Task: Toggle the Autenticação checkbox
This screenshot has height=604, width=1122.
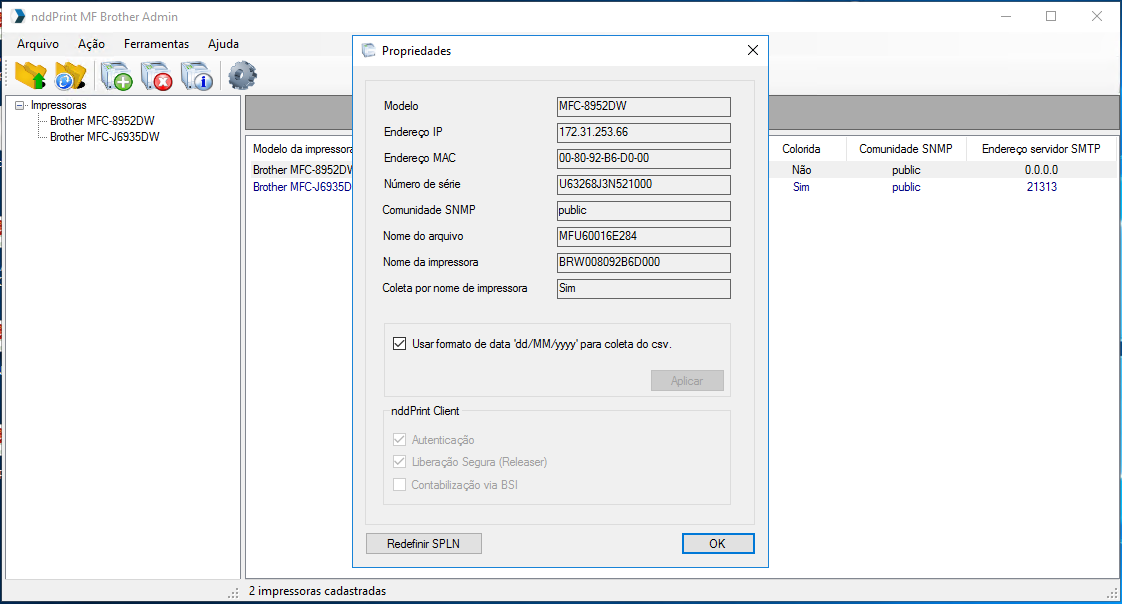Action: (x=400, y=440)
